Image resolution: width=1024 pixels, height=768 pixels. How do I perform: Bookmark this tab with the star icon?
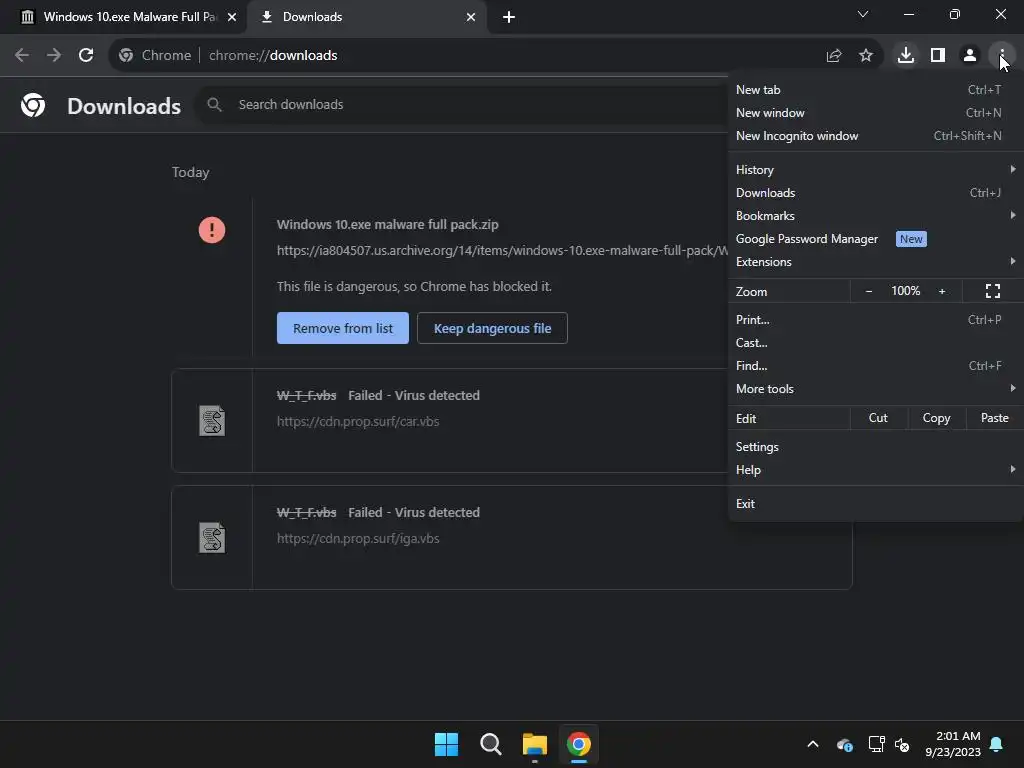(x=866, y=56)
